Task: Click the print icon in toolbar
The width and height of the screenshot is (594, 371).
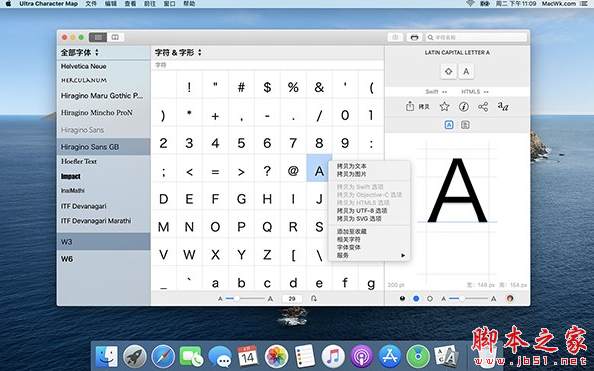Action: pyautogui.click(x=414, y=37)
